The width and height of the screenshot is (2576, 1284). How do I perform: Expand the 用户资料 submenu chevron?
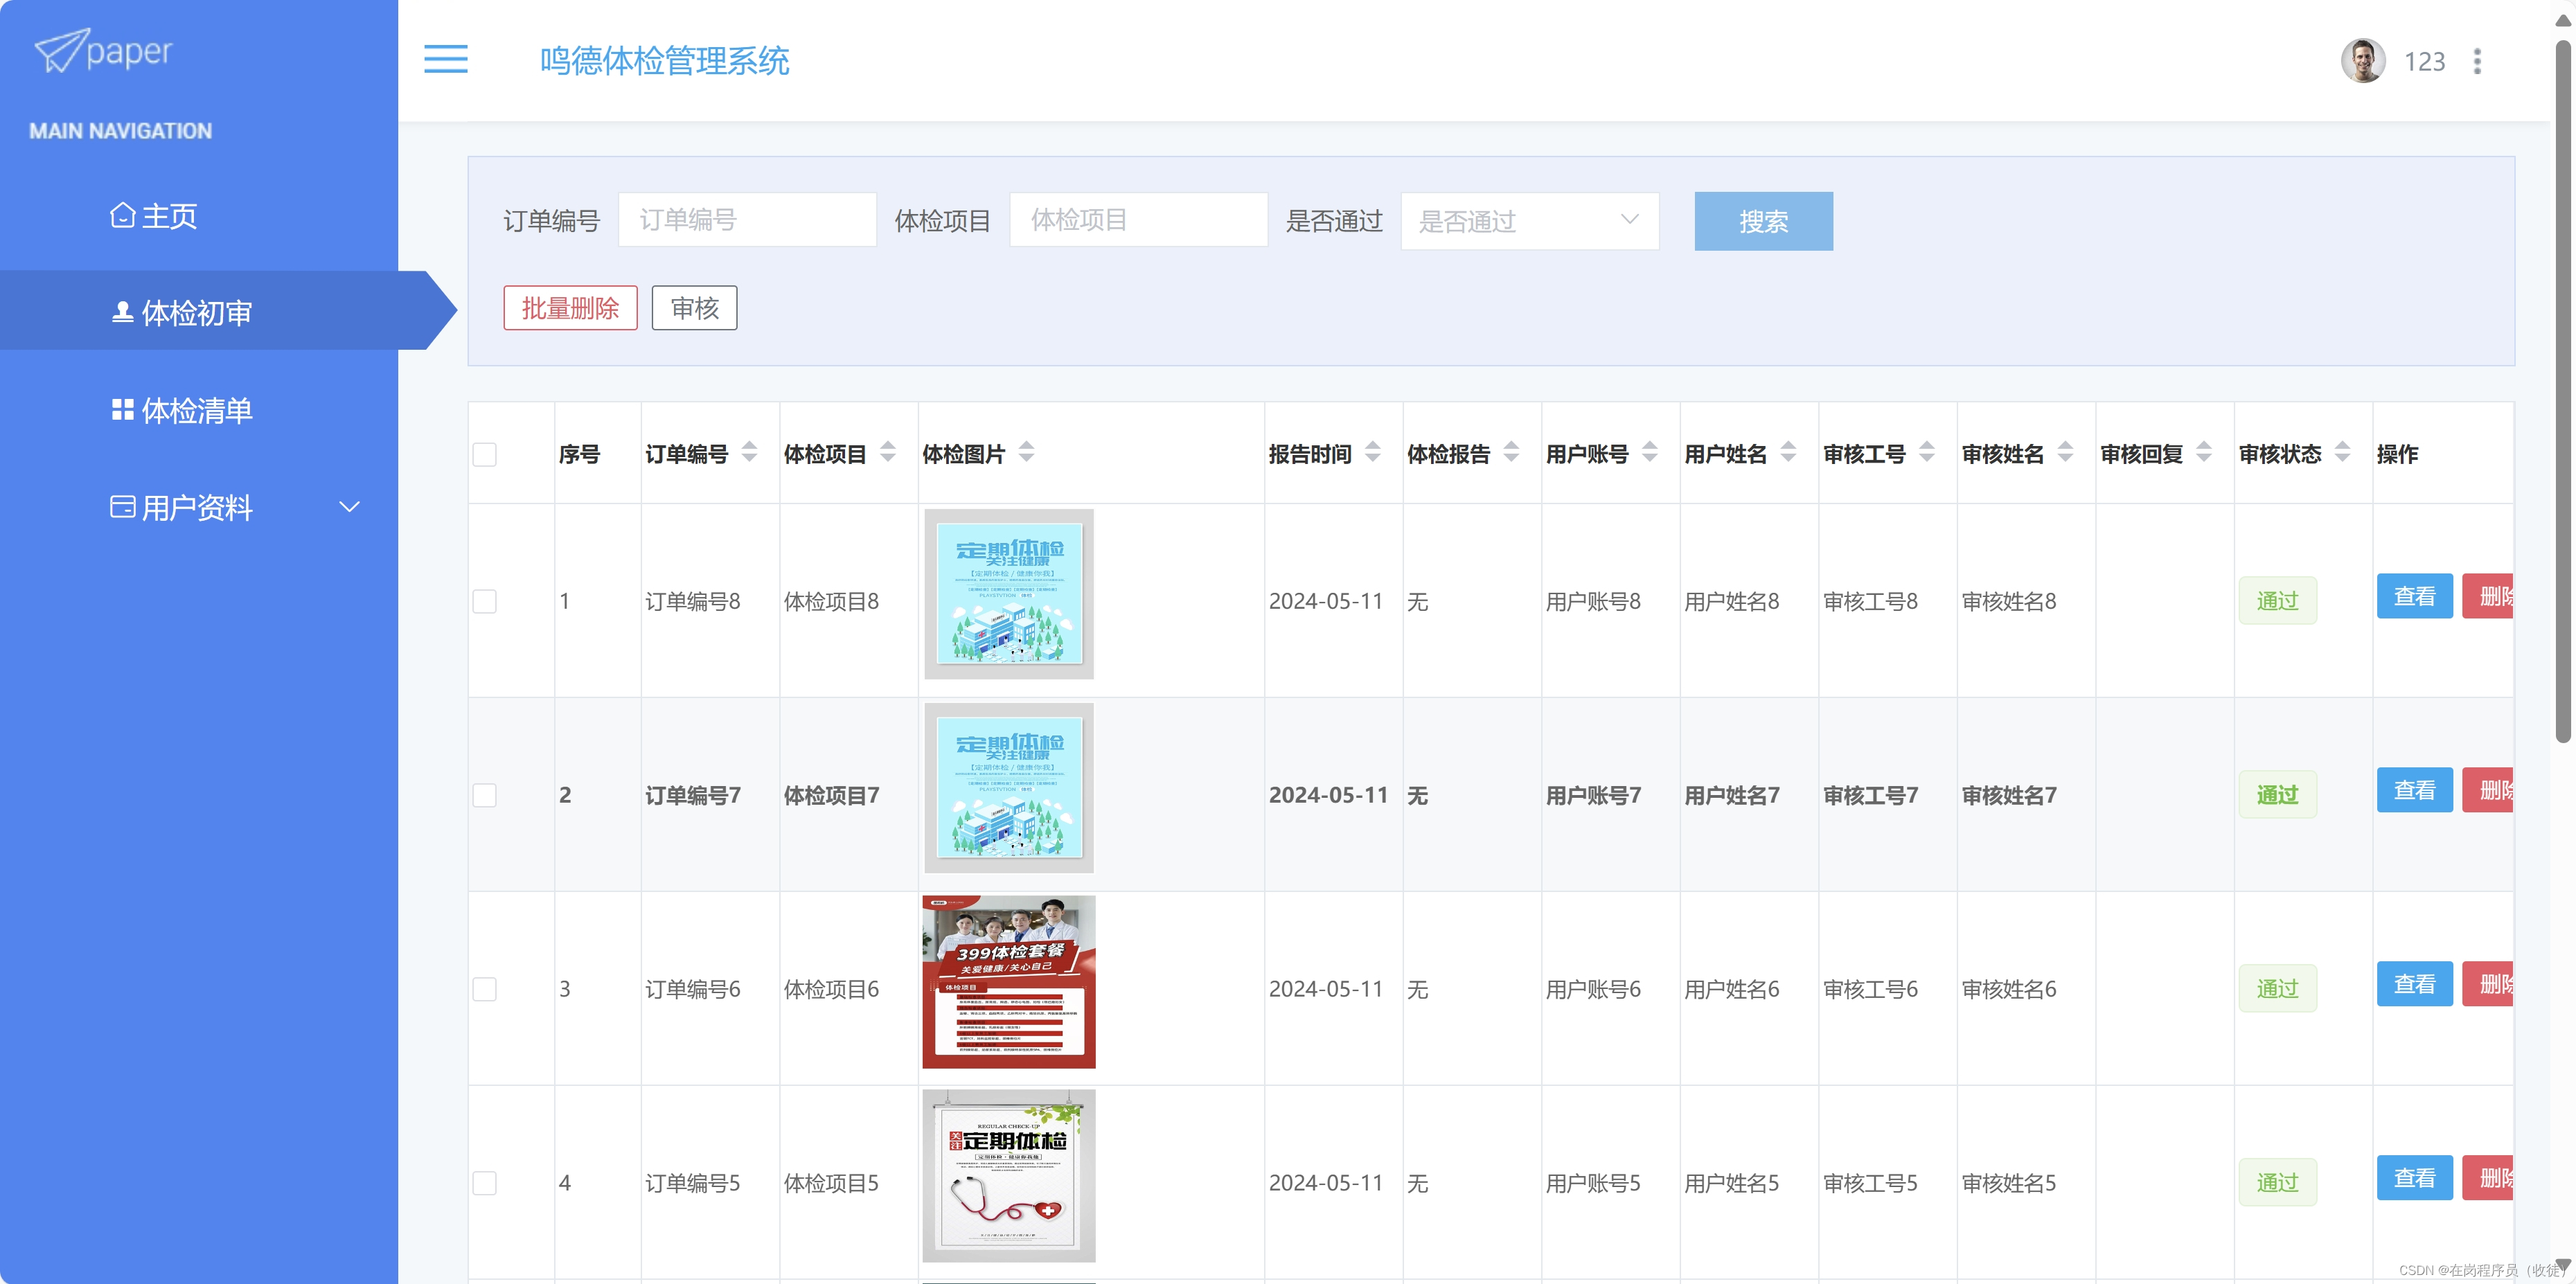click(x=349, y=507)
